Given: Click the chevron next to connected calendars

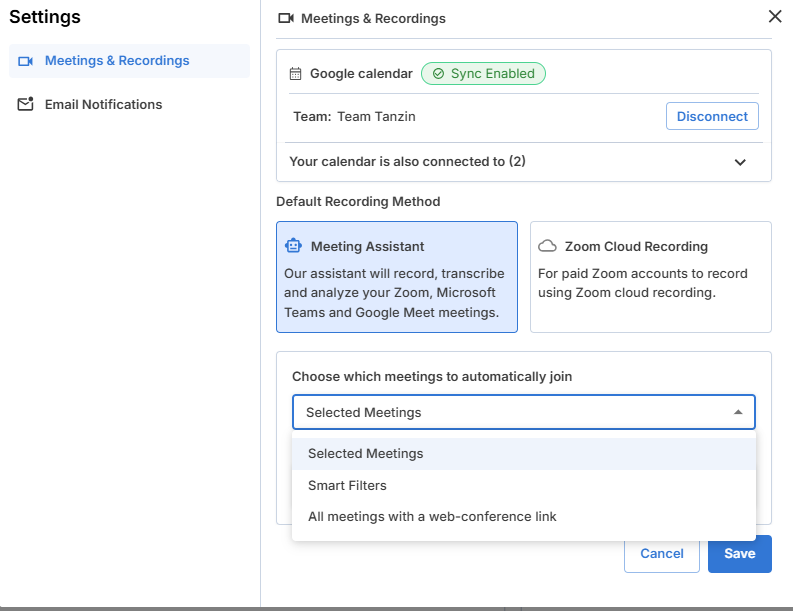Looking at the screenshot, I should tap(740, 162).
